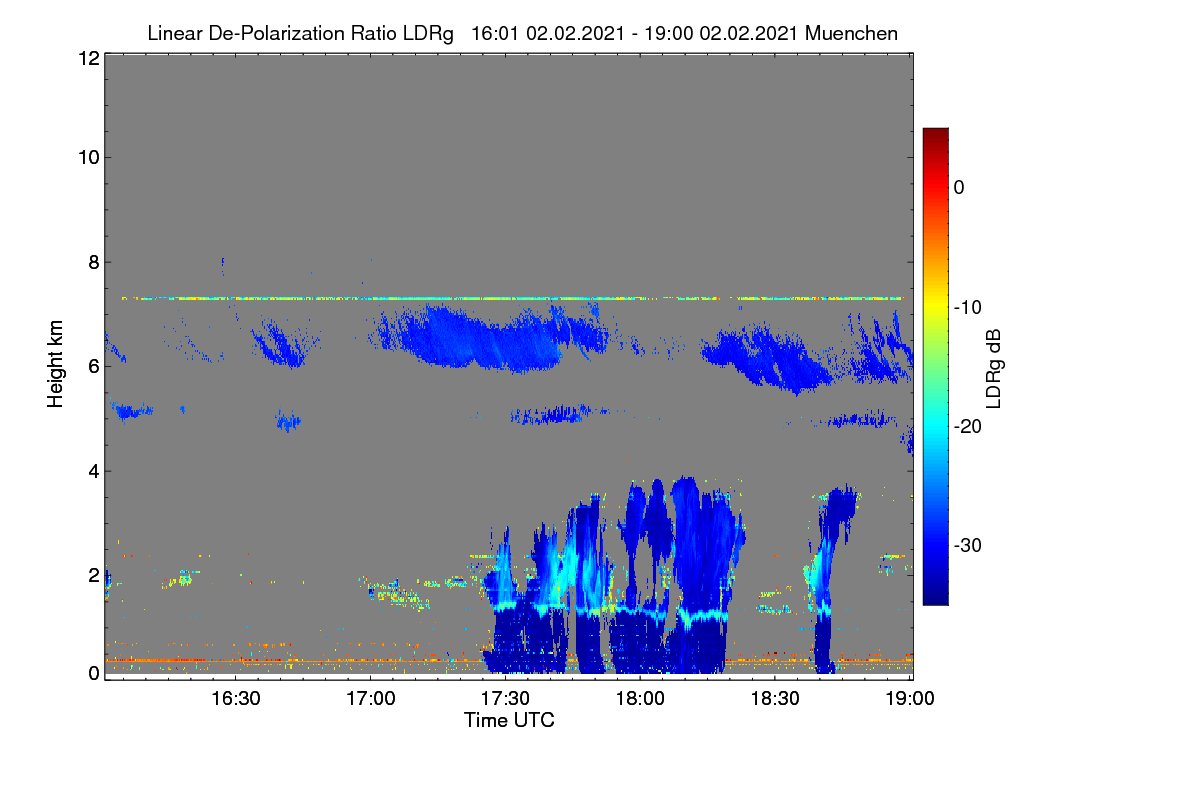This screenshot has height=800, width=1200.
Task: Click the LDRg dB colorbar title
Action: [x=994, y=366]
